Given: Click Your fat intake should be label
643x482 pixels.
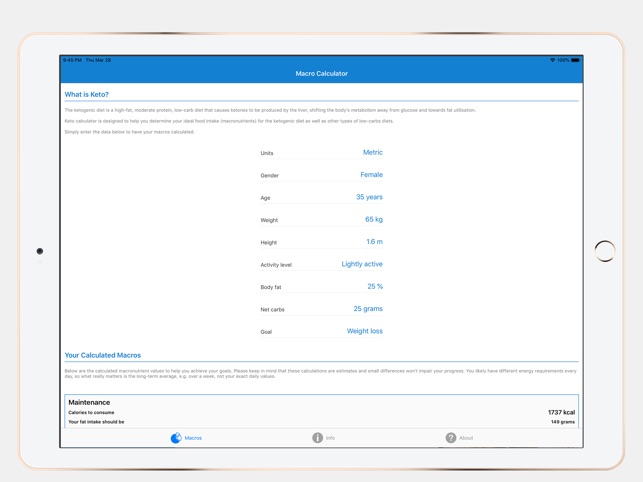Looking at the screenshot, I should 96,422.
